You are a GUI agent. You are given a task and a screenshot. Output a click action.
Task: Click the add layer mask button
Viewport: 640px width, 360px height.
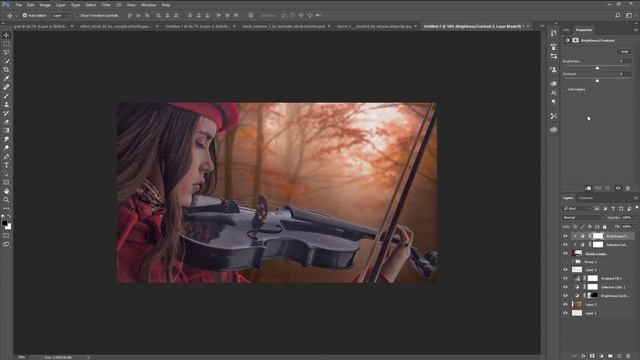592,356
